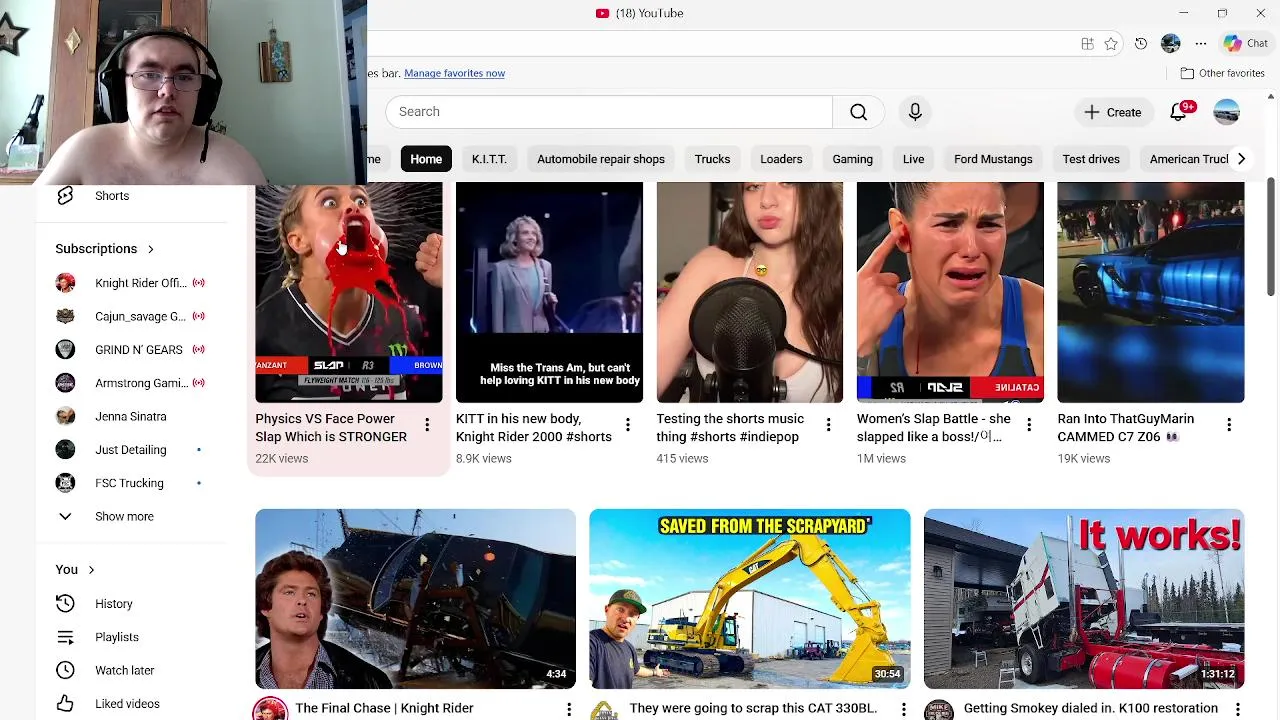Open the Mike channel avatar under K100 video
This screenshot has height=720, width=1280.
pos(938,710)
